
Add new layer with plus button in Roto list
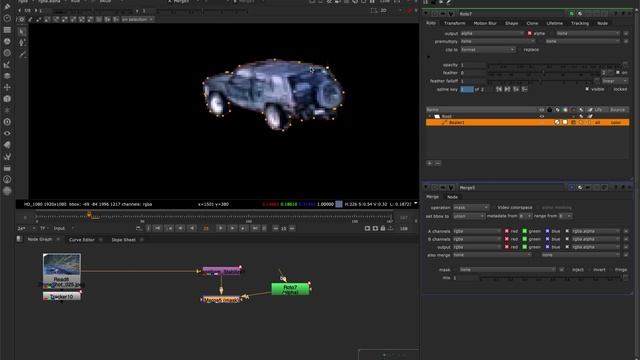click(430, 163)
